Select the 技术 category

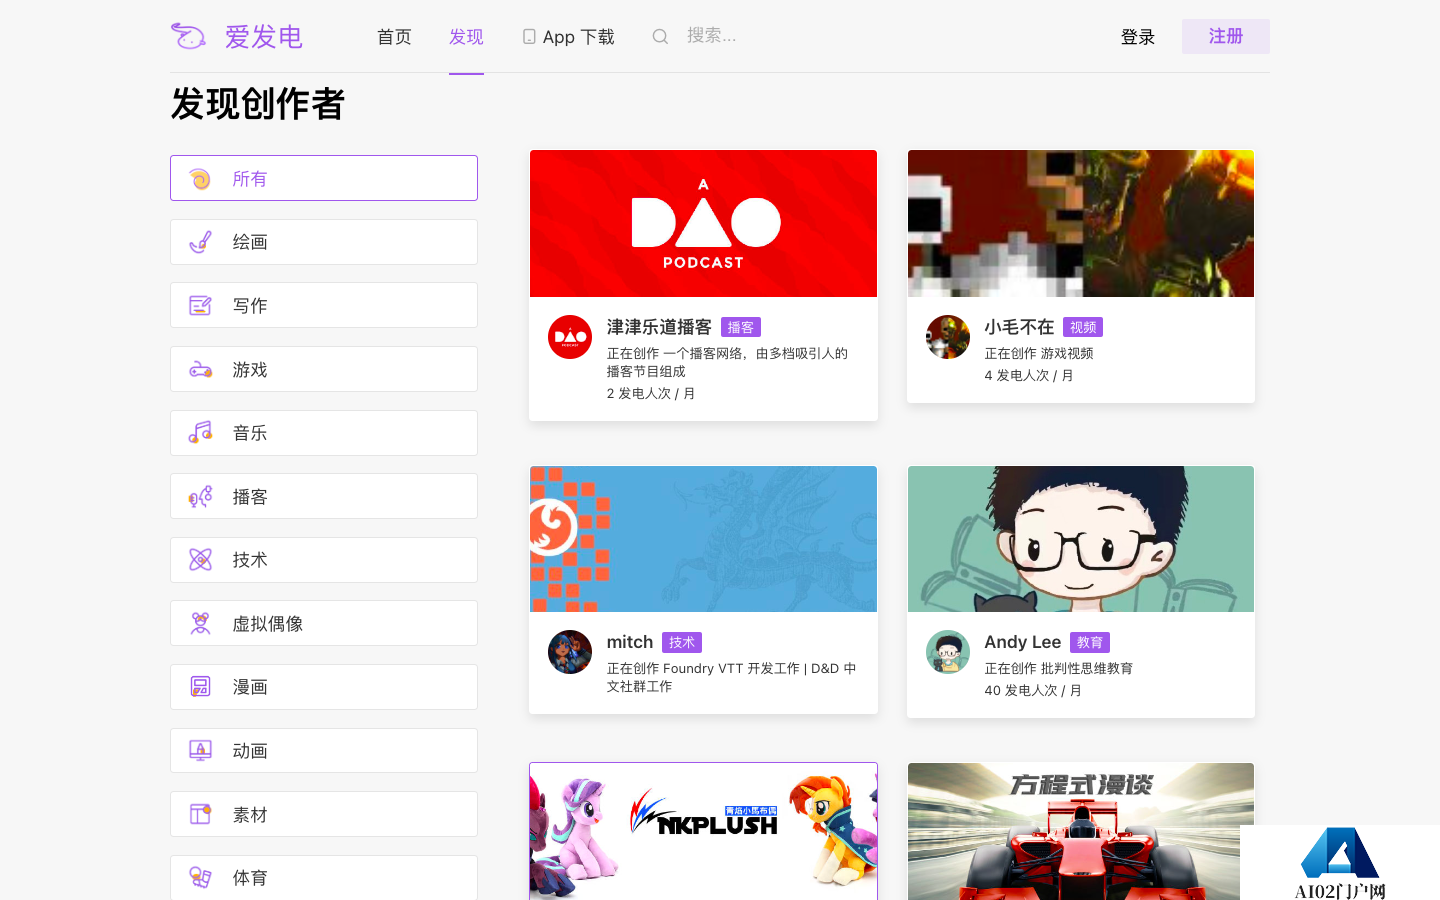[x=324, y=560]
